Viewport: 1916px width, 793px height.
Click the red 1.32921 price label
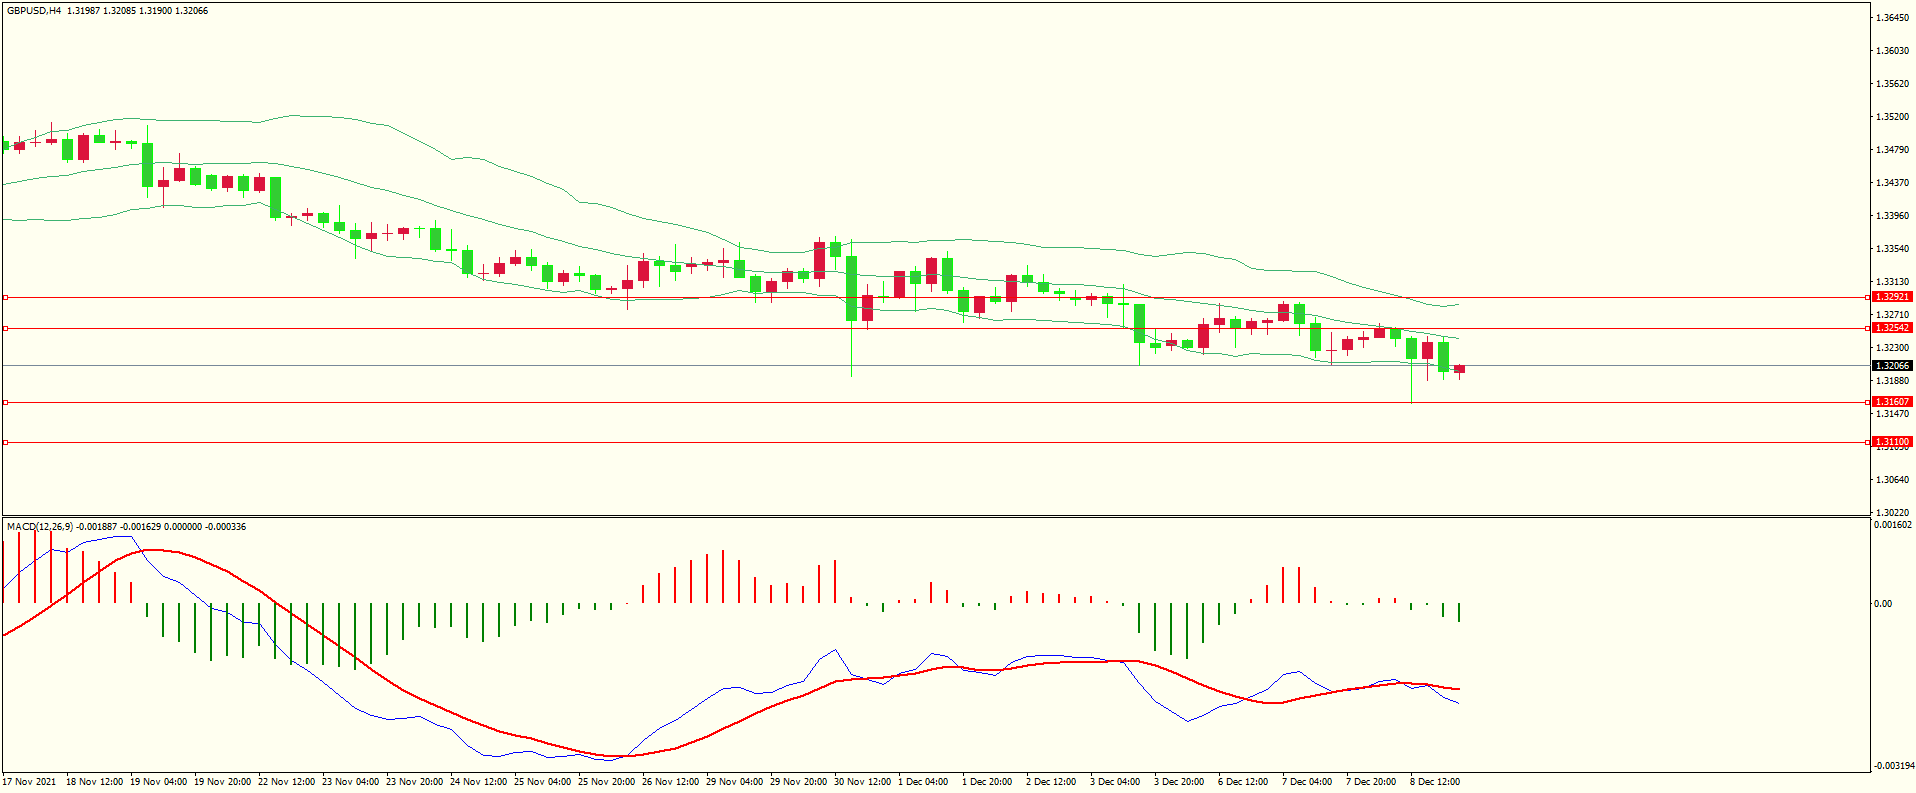coord(1891,297)
